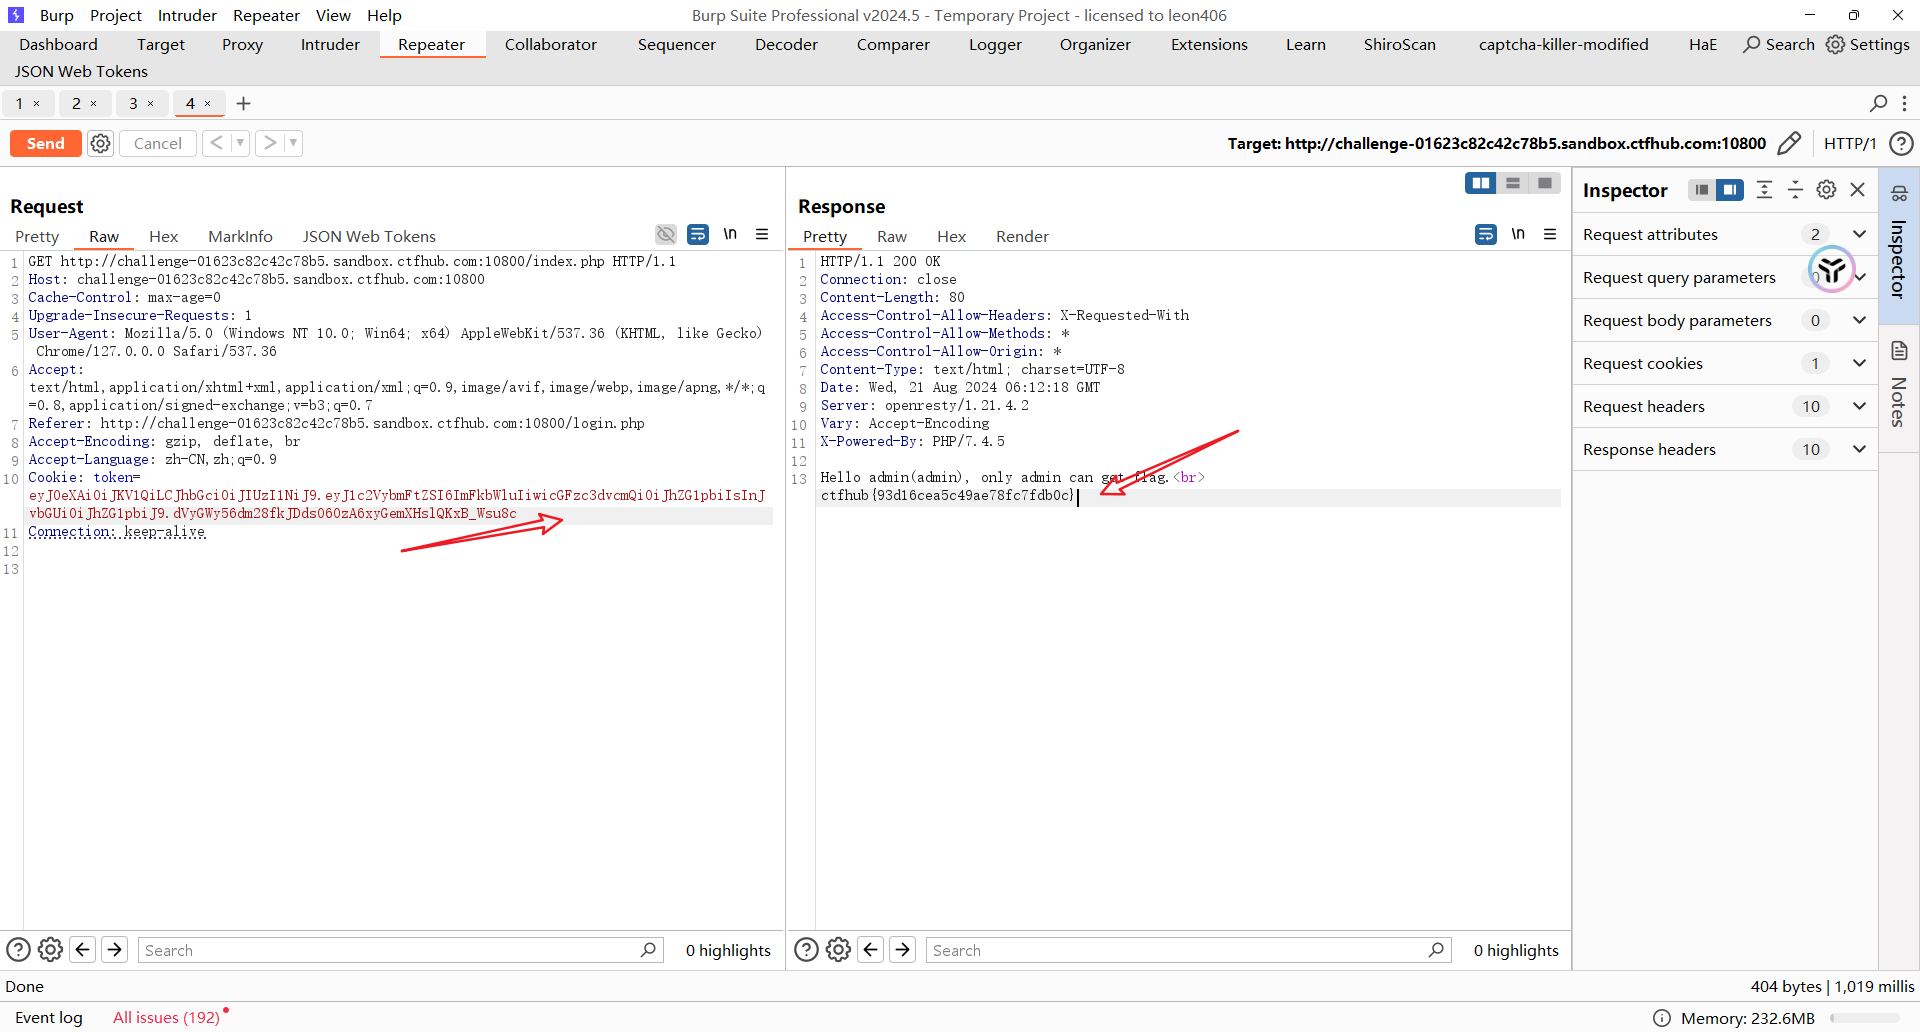Open the Decoder tool tab
1920x1032 pixels.
click(x=786, y=44)
